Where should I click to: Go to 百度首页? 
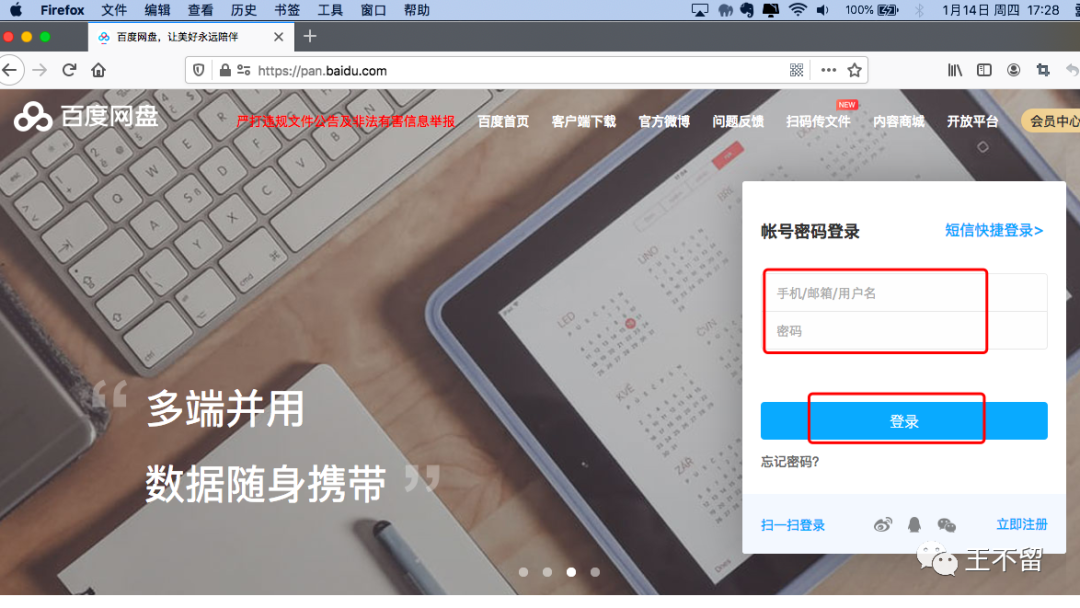click(503, 121)
